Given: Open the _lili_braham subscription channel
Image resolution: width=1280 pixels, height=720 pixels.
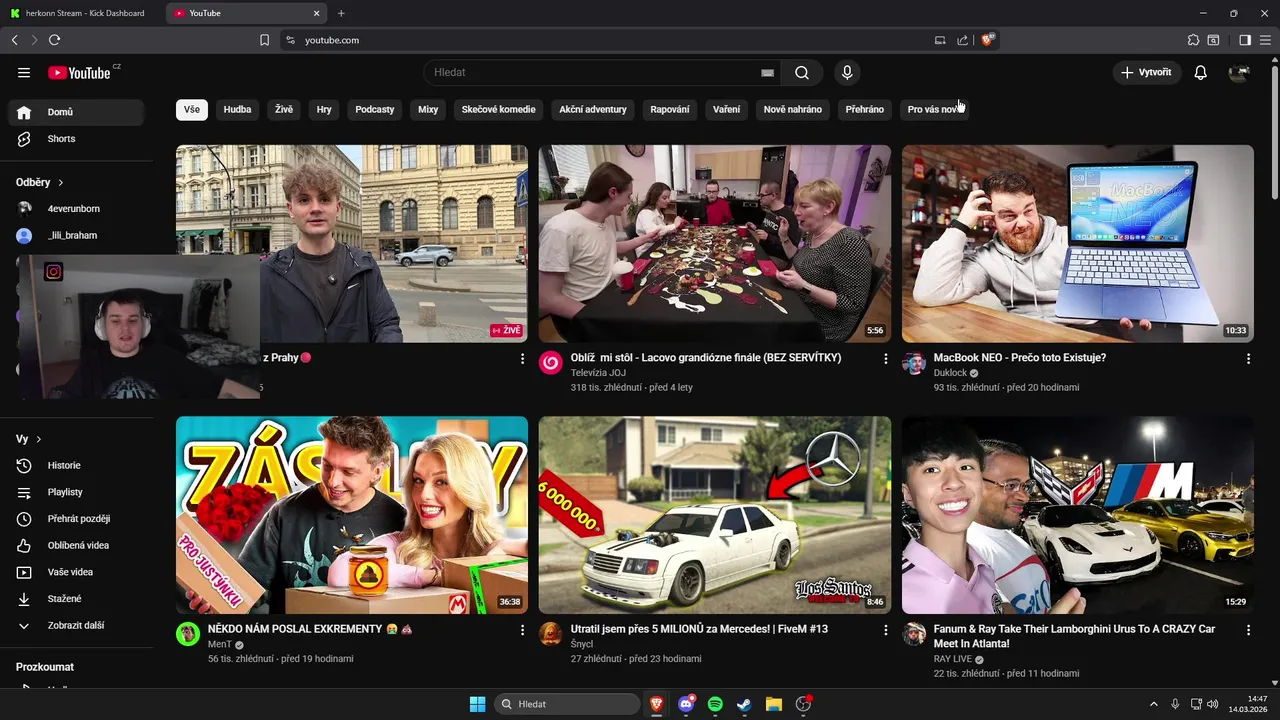Looking at the screenshot, I should pos(76,235).
